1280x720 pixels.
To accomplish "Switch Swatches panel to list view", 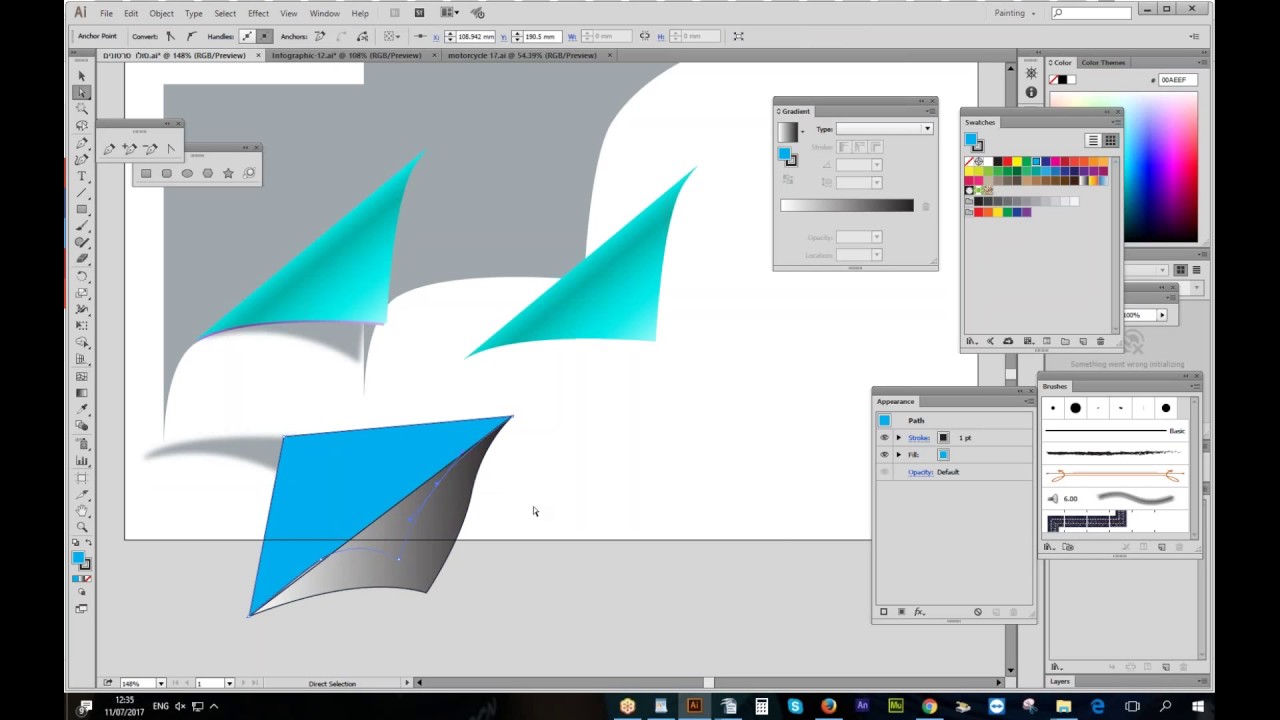I will (x=1093, y=141).
